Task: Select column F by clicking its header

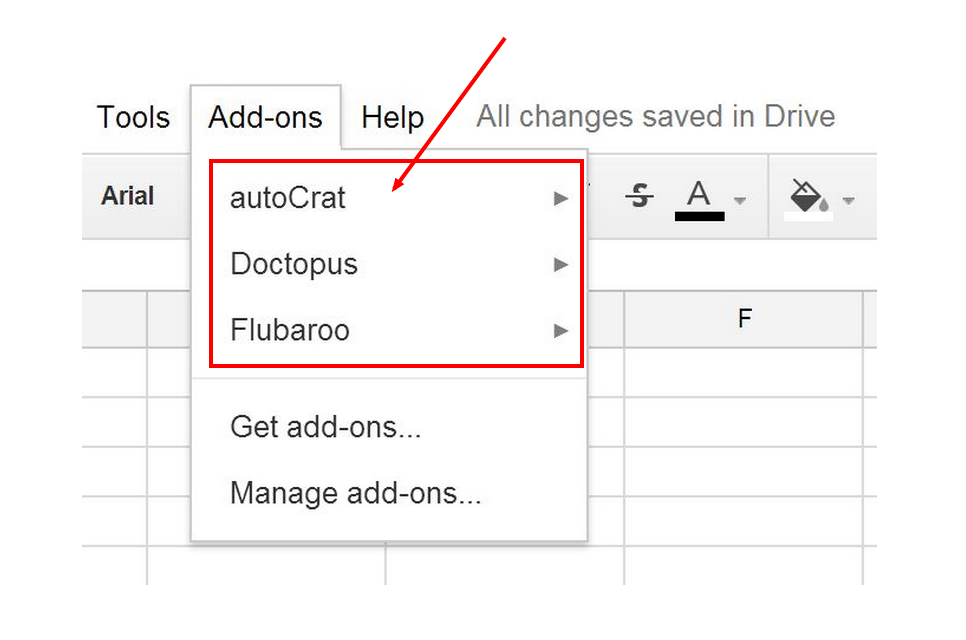Action: pos(744,318)
